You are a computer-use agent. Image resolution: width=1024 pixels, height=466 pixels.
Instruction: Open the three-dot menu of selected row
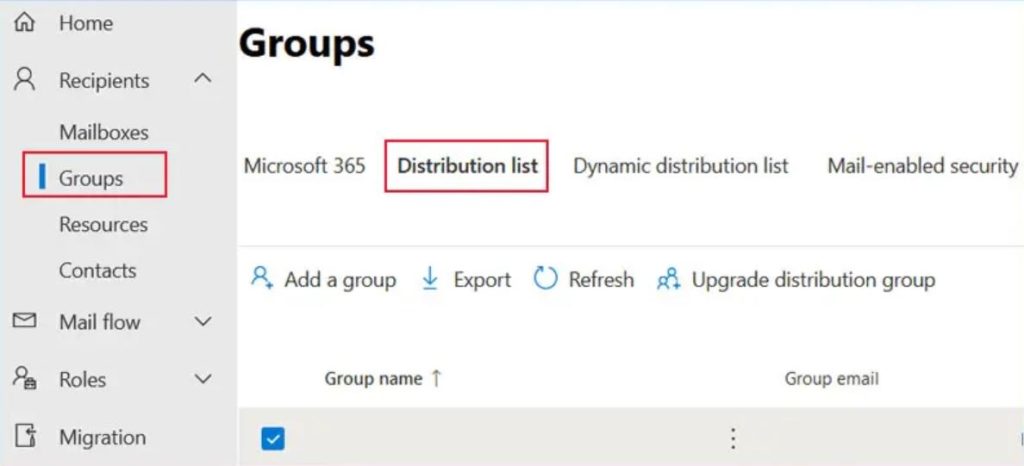pyautogui.click(x=733, y=438)
